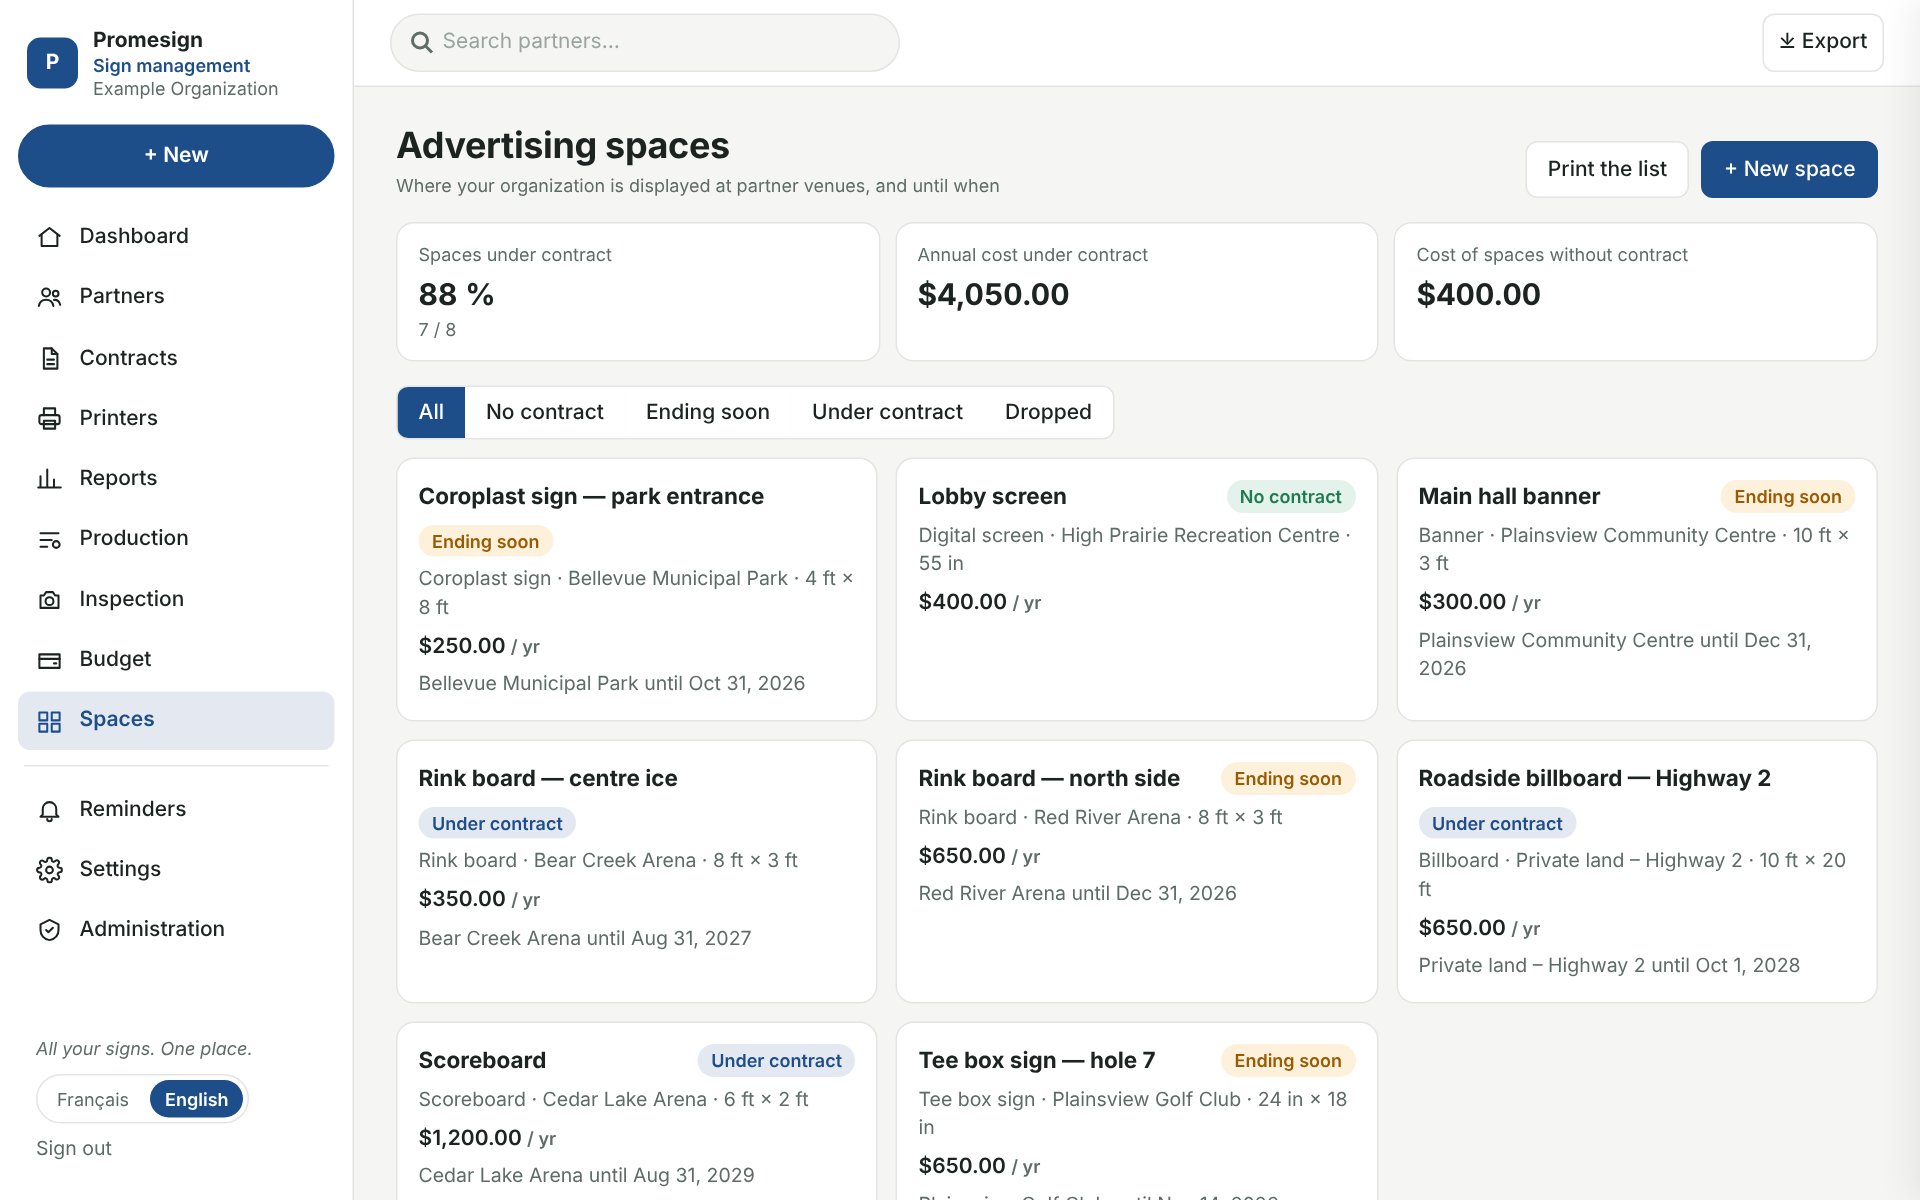
Task: Focus the Search partners field
Action: coord(644,42)
